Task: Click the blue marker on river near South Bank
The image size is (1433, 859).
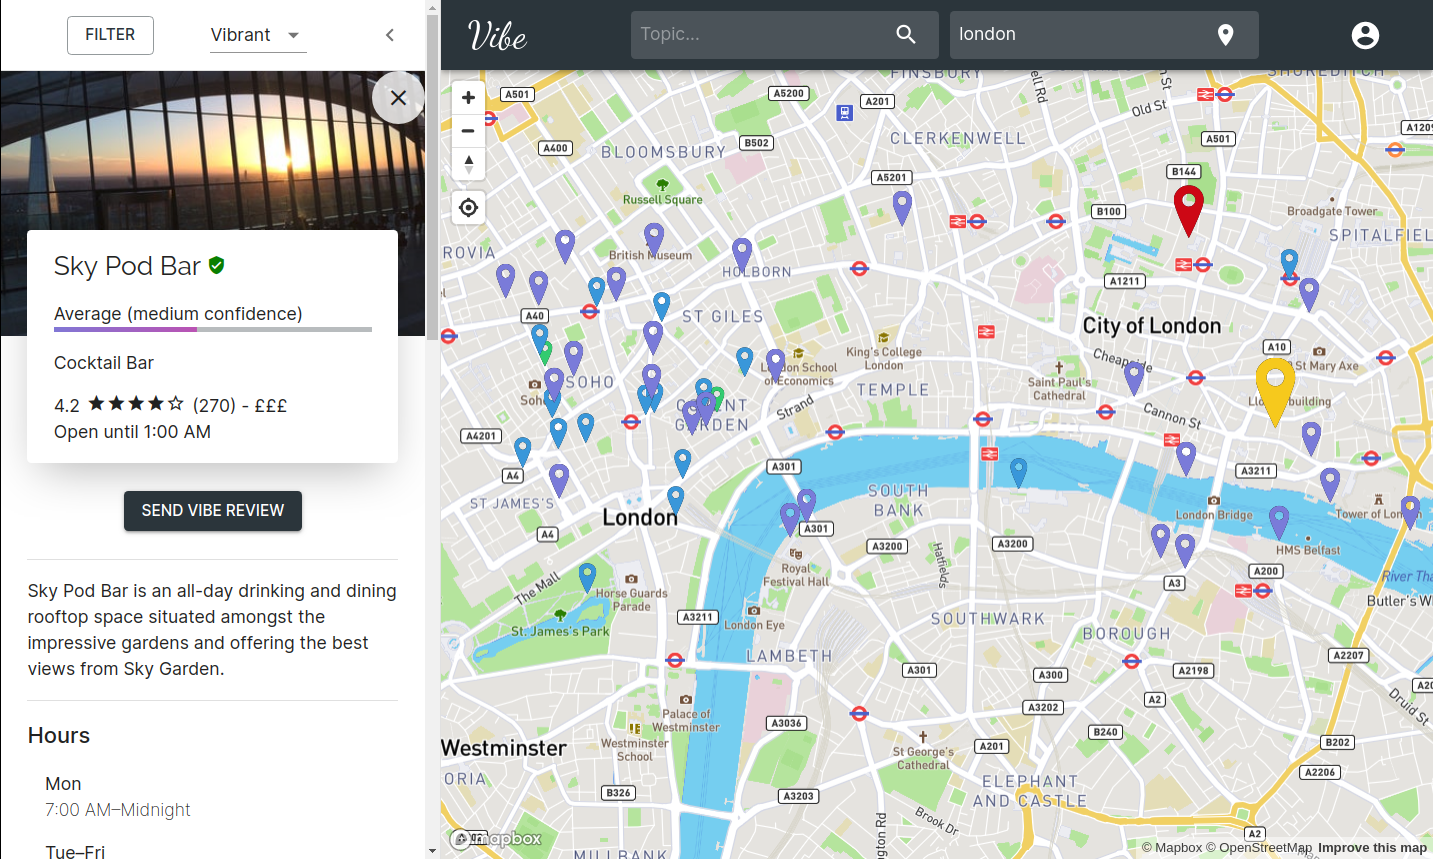Action: click(x=1018, y=471)
